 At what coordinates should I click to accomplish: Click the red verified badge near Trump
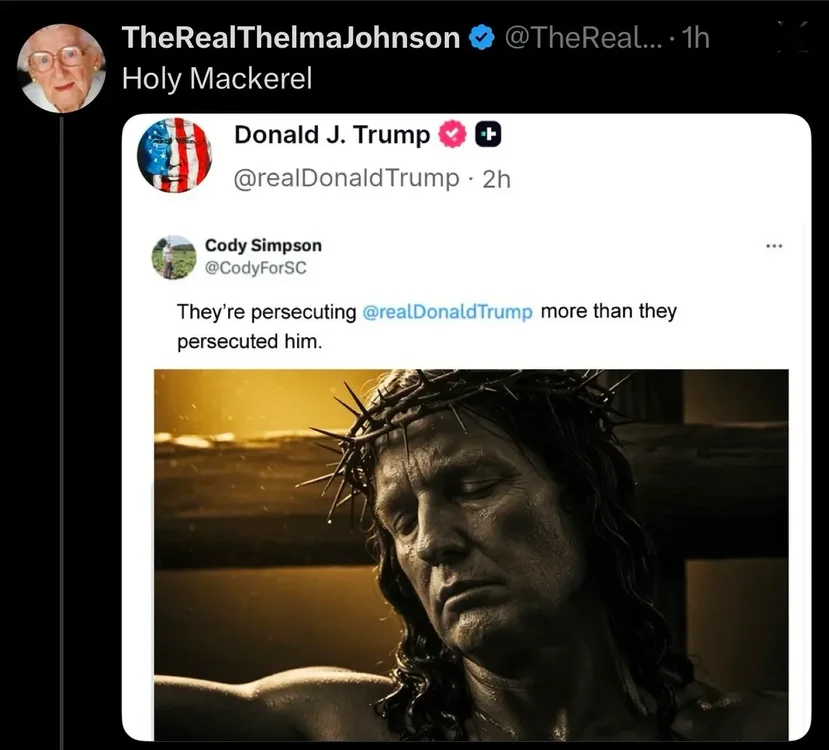pos(453,134)
